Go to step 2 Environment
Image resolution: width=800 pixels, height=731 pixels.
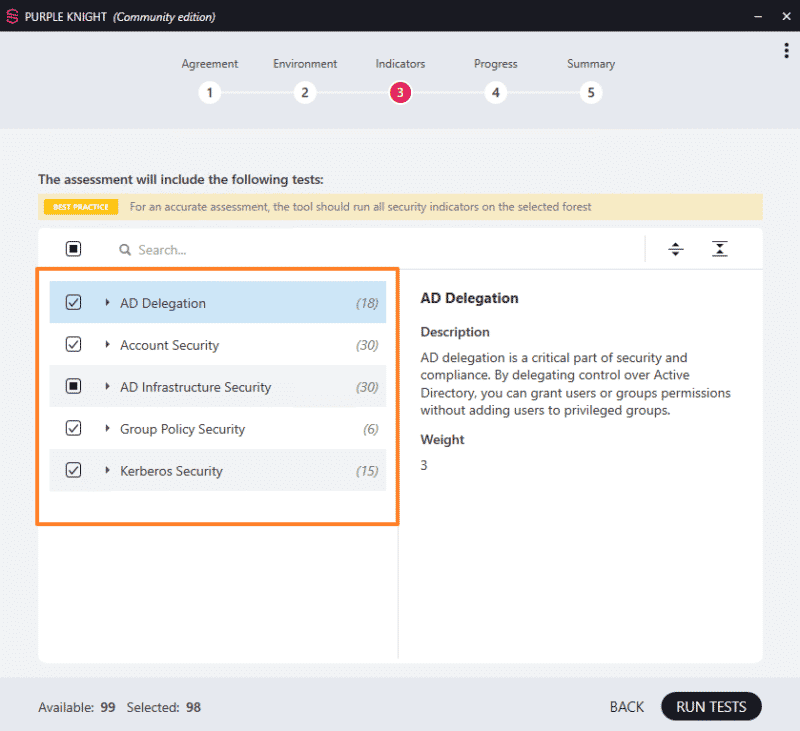coord(305,93)
